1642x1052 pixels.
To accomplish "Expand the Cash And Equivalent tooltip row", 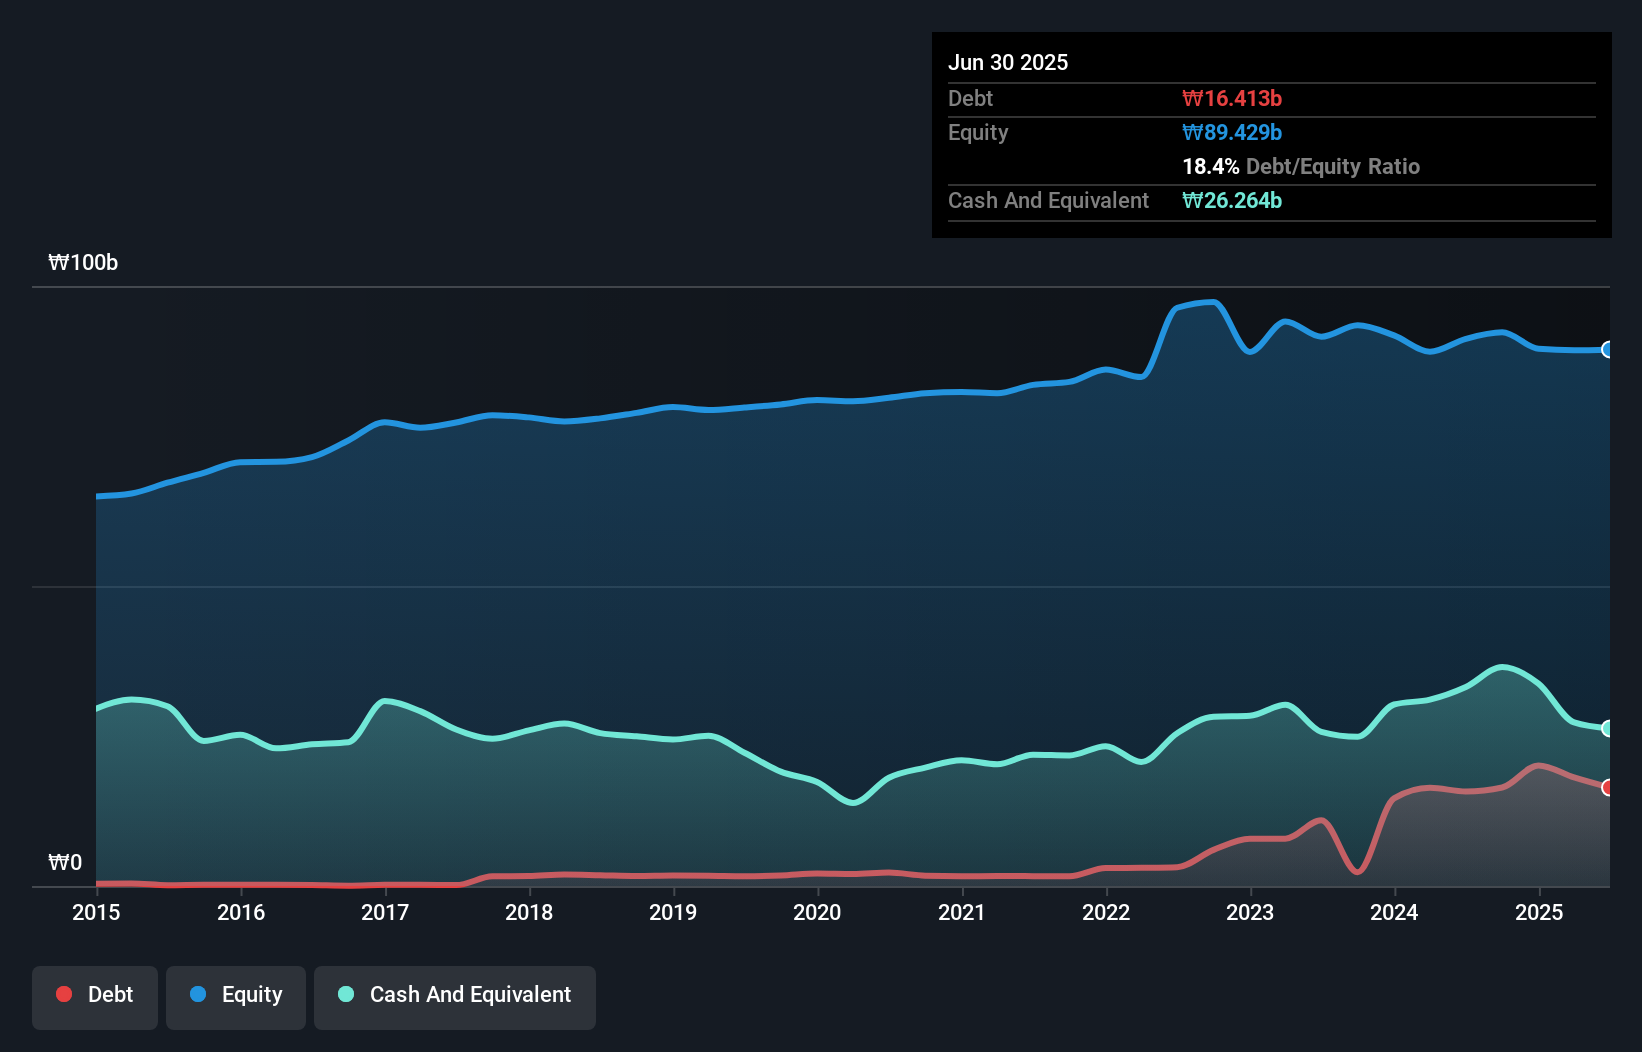I will [x=1047, y=200].
